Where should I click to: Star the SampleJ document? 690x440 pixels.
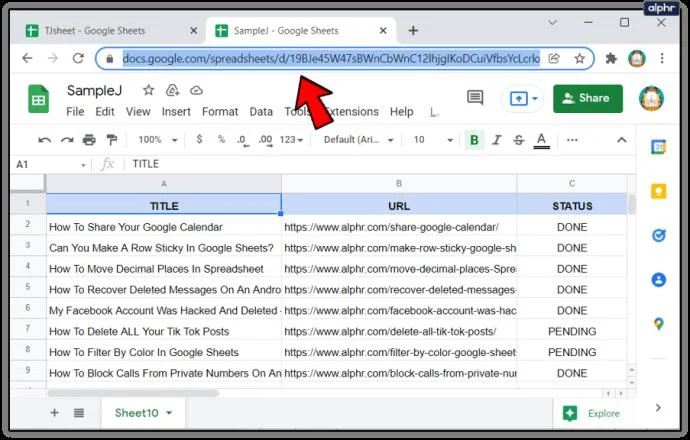149,90
